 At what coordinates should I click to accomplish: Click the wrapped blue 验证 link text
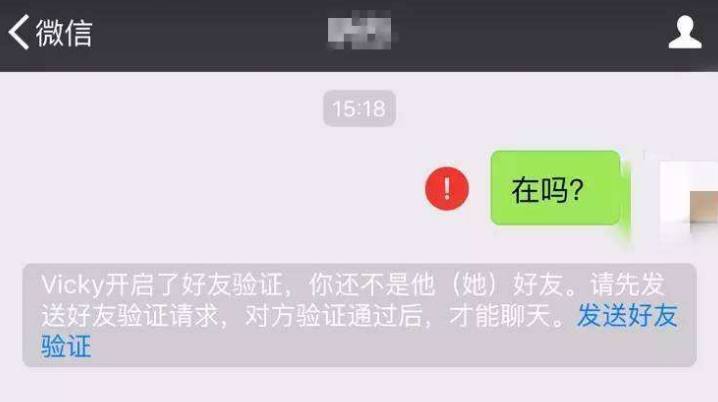click(66, 346)
